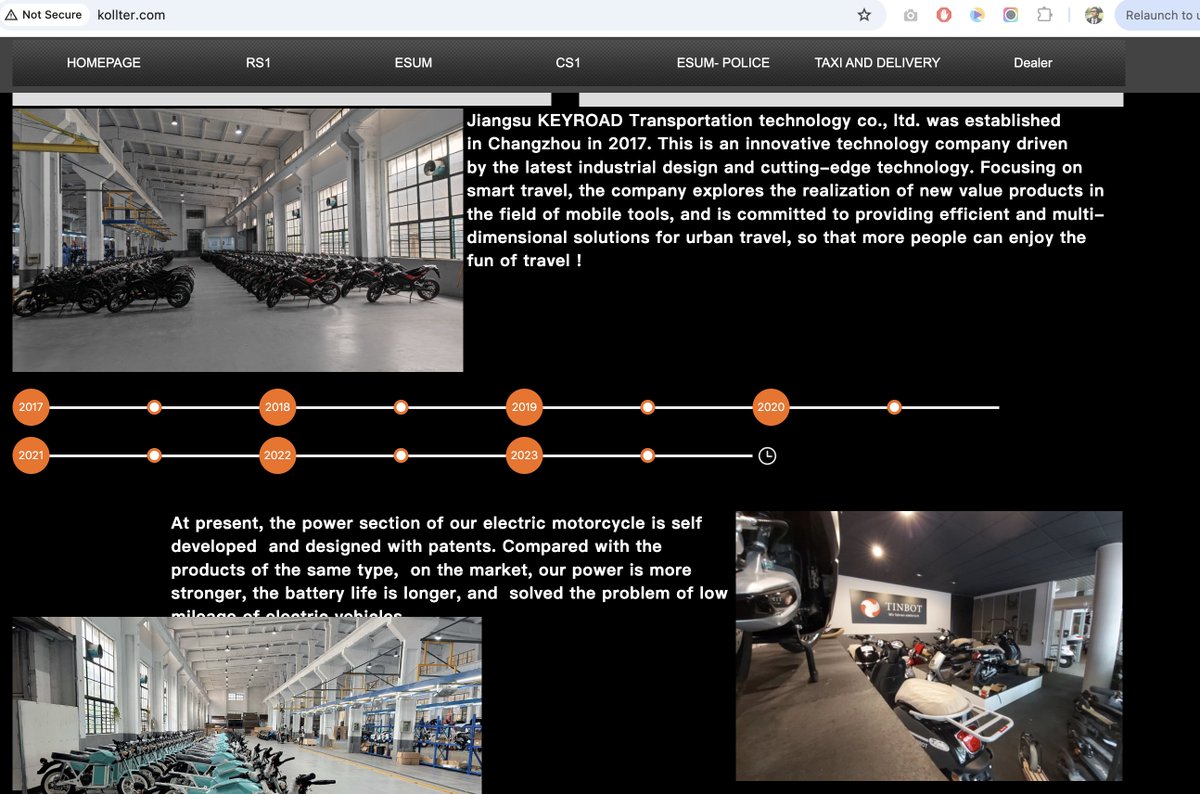Select the 2022 timeline marker
The width and height of the screenshot is (1200, 794).
point(277,455)
